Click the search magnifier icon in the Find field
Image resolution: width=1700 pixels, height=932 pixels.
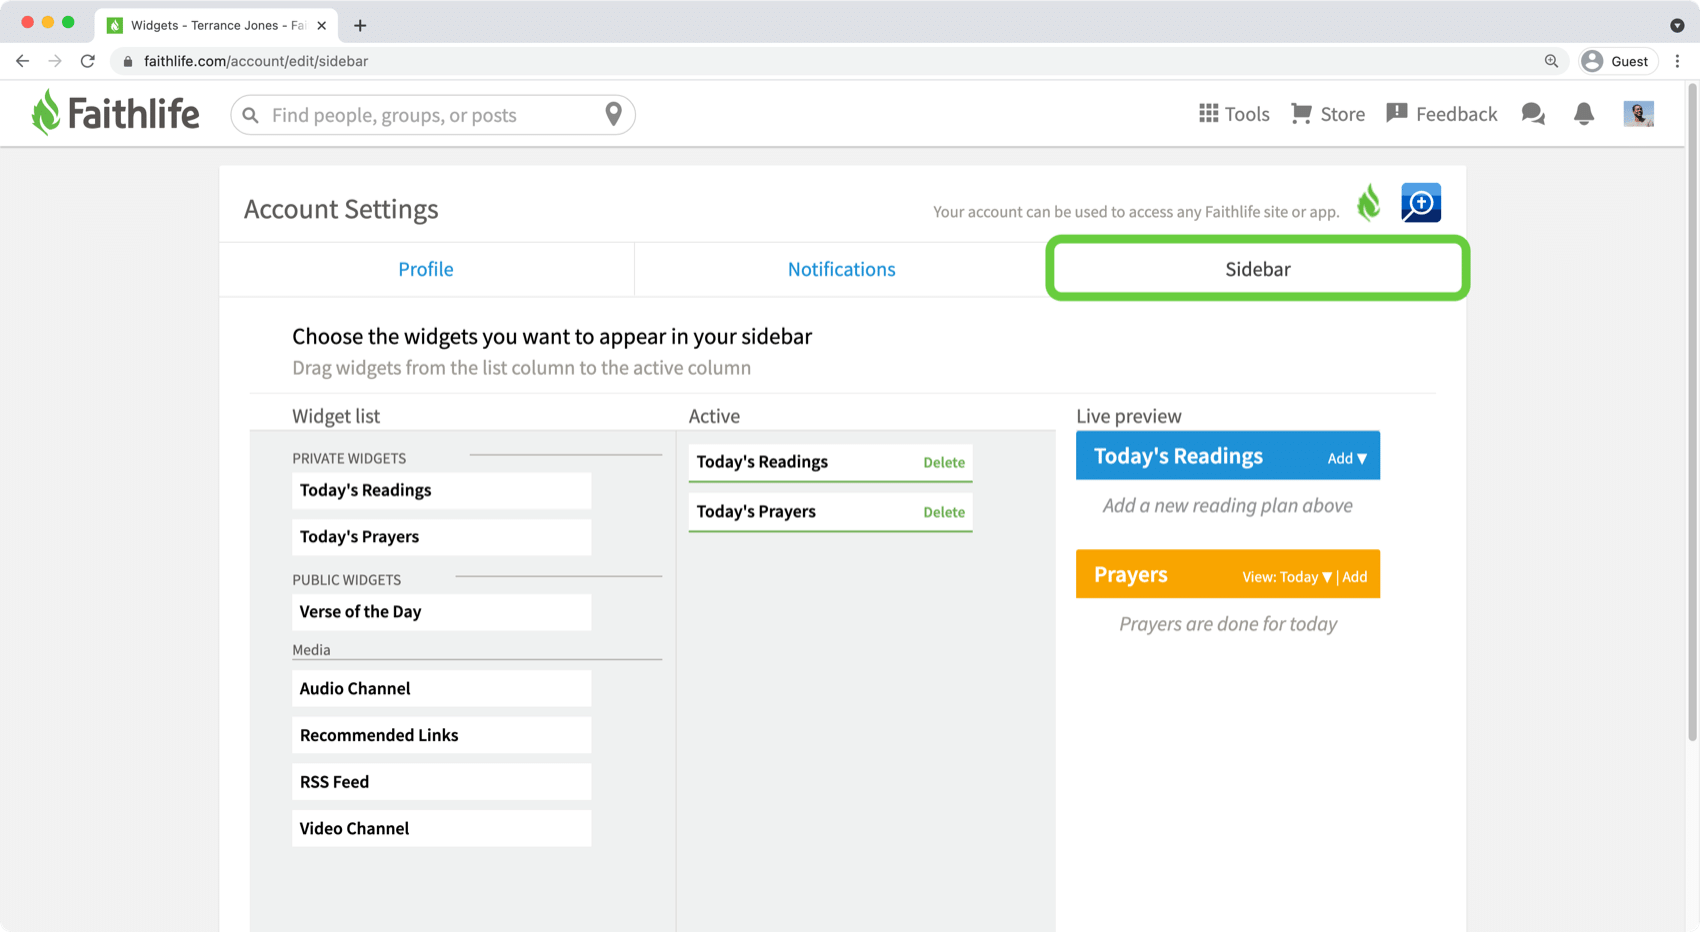point(251,115)
